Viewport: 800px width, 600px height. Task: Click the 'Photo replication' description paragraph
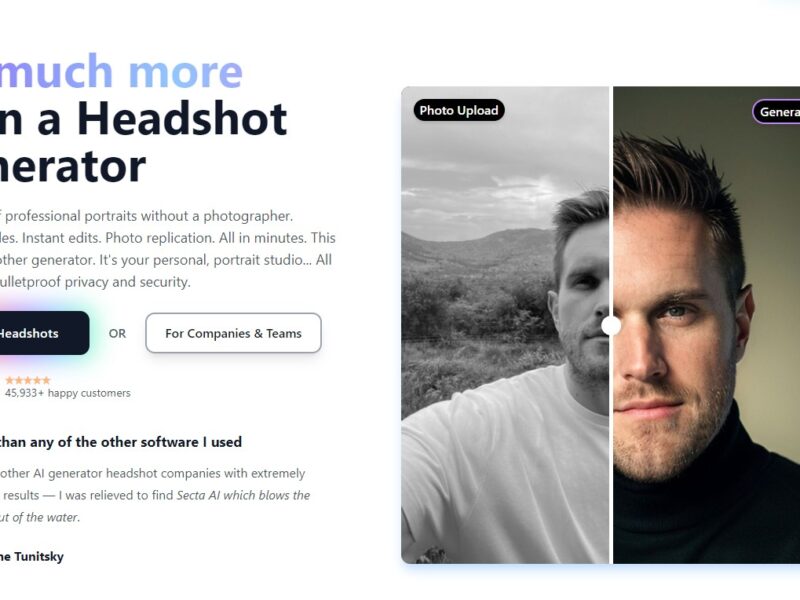point(167,249)
